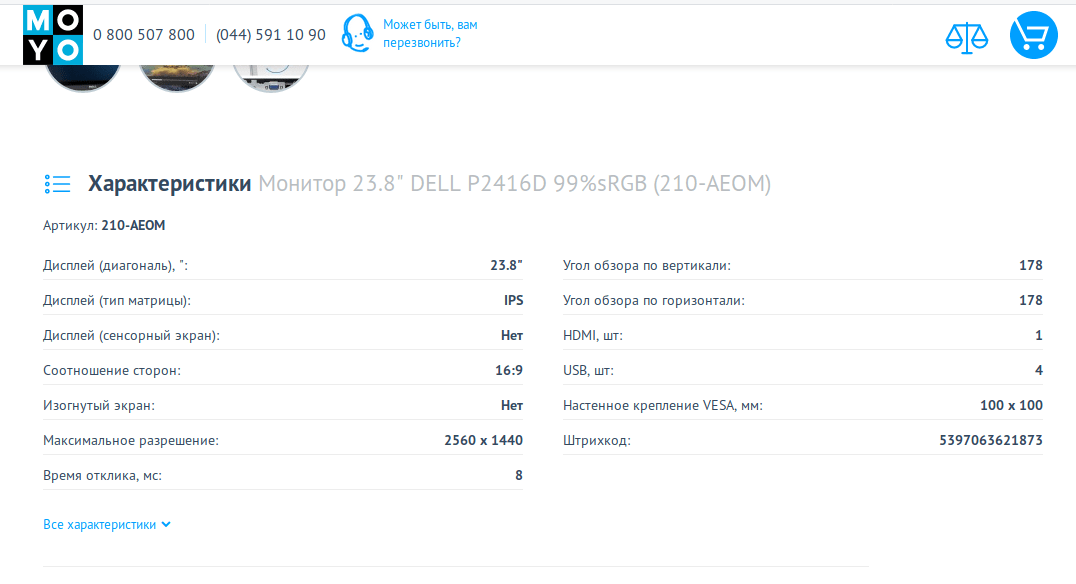
Task: Select the second product thumbnail
Action: [x=177, y=77]
